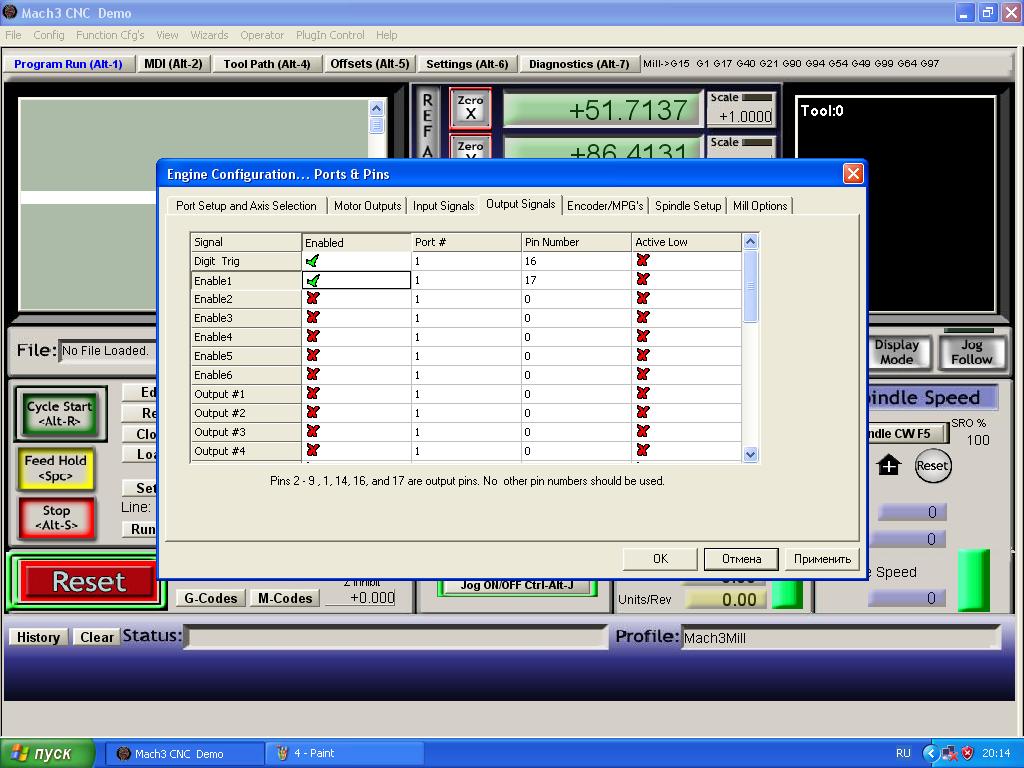Image resolution: width=1024 pixels, height=768 pixels.
Task: Open the G-Codes reference button
Action: [x=210, y=598]
